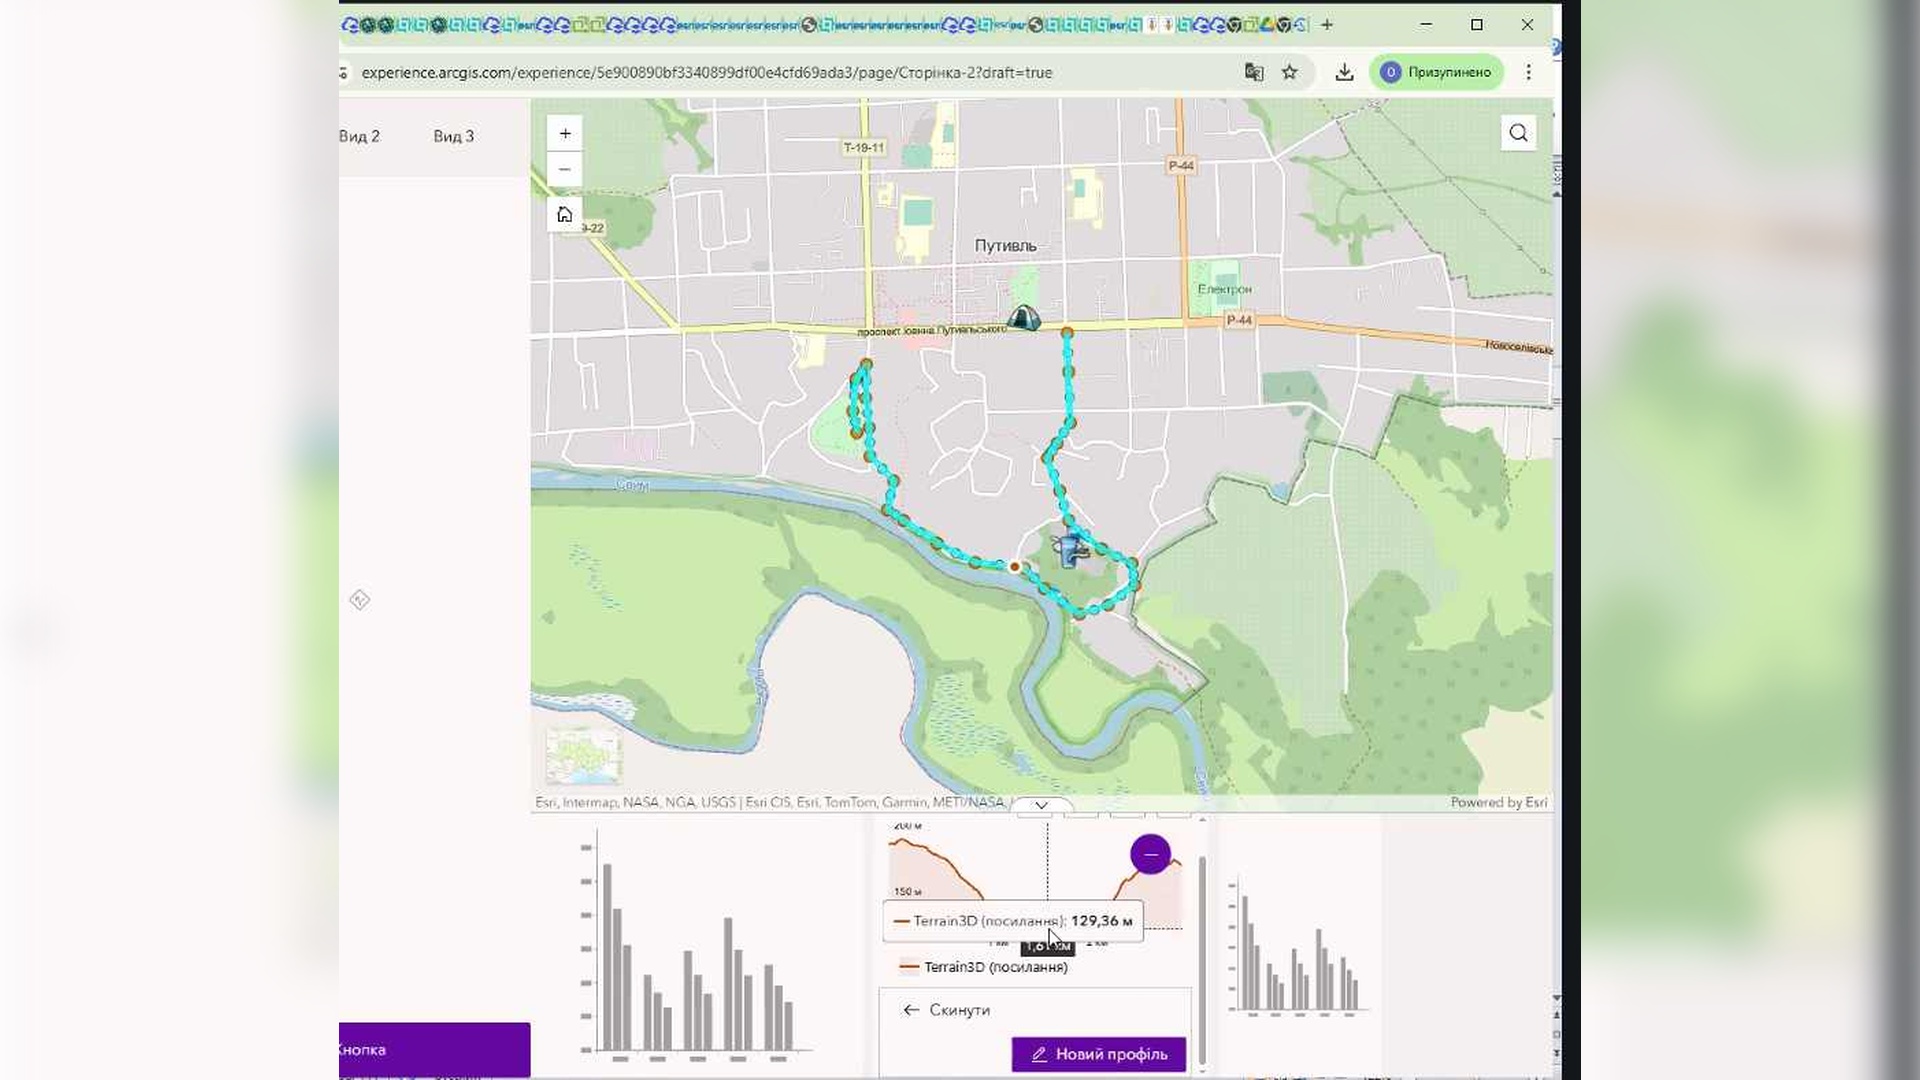Reset map to home extent

565,215
